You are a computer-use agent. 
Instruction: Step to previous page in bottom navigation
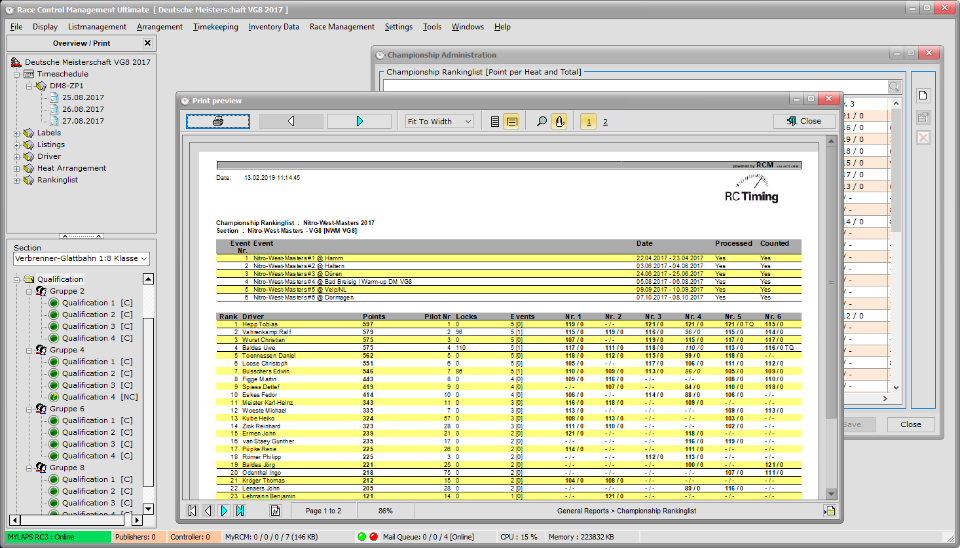pos(208,511)
